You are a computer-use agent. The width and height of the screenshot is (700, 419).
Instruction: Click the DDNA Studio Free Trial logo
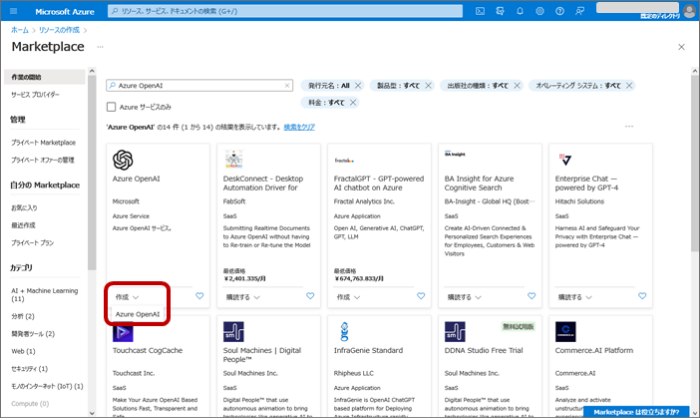click(455, 332)
